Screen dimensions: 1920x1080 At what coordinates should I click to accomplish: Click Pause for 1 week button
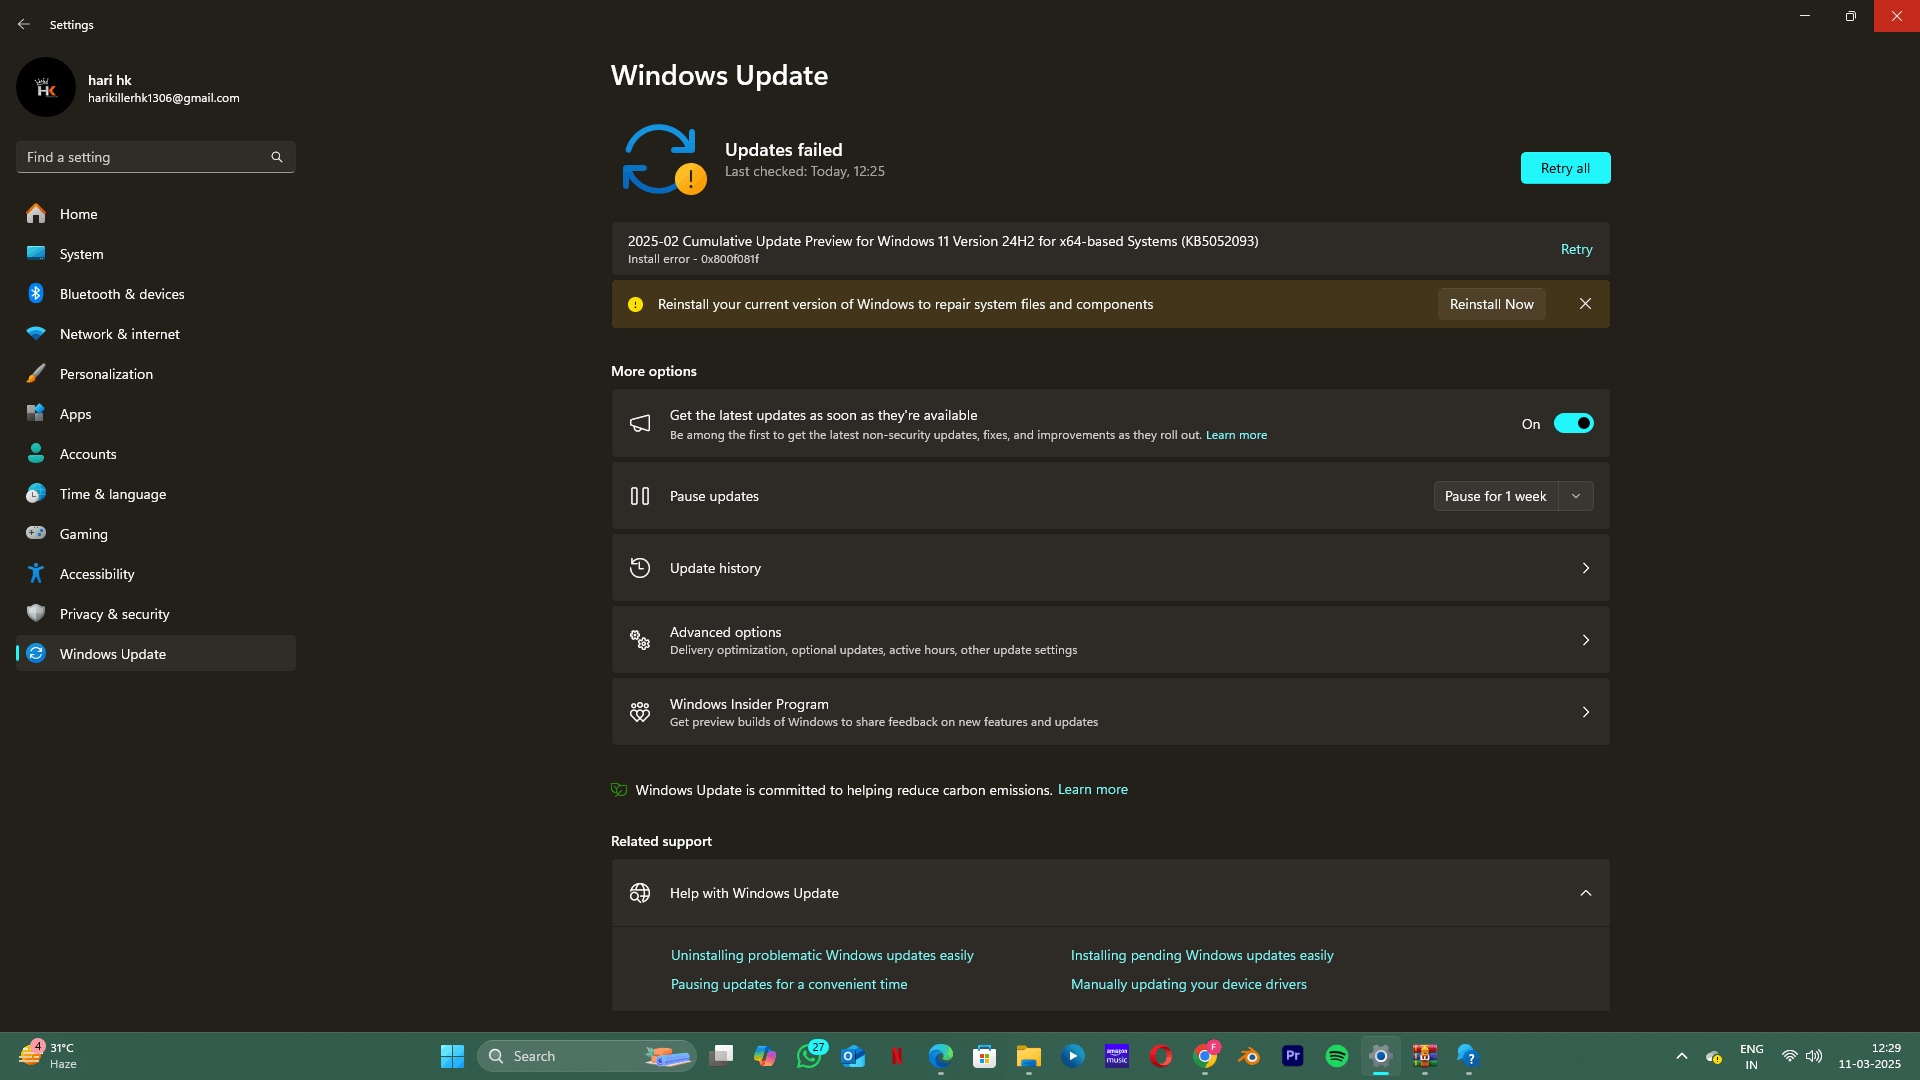coord(1495,496)
